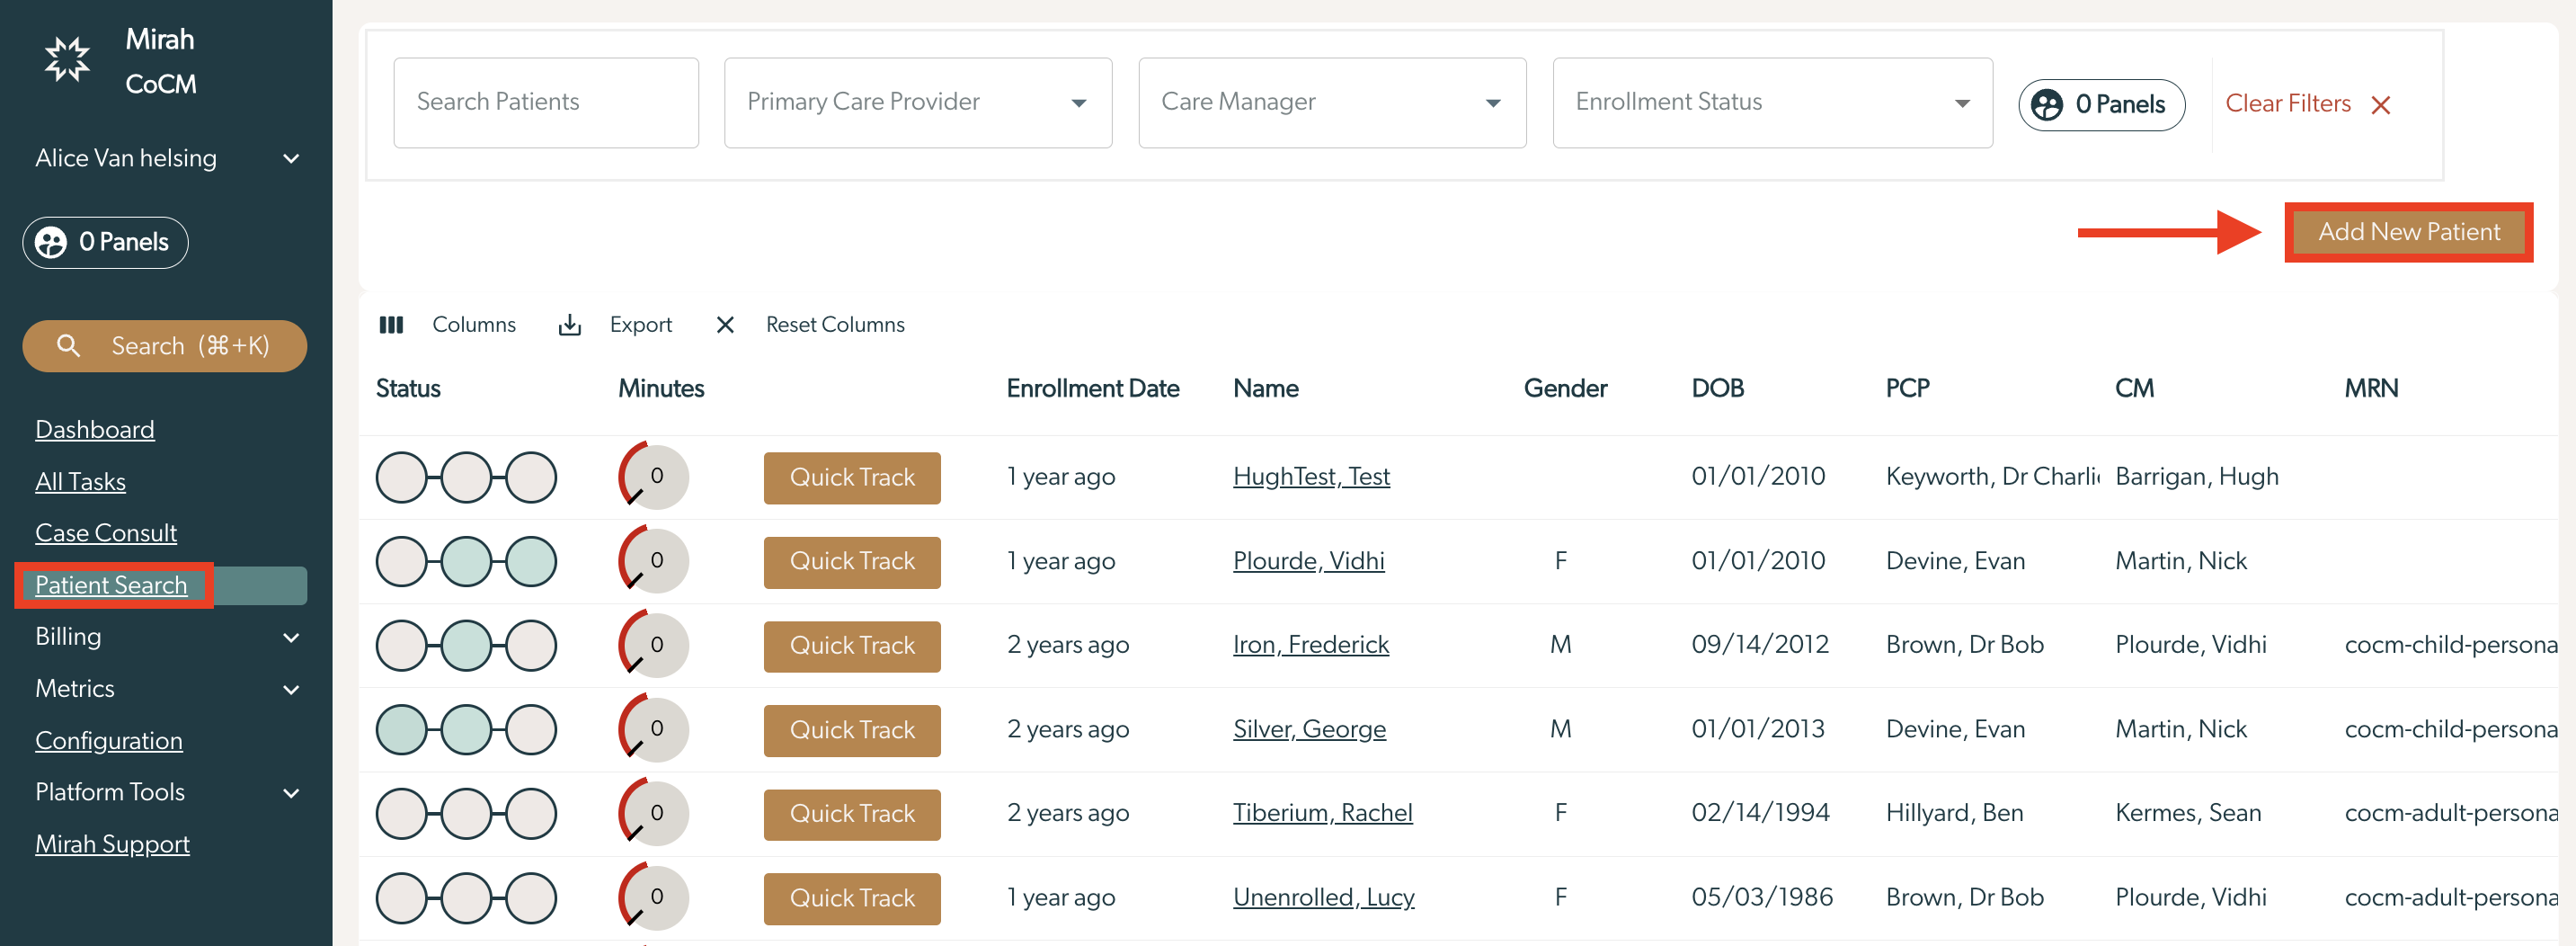The height and width of the screenshot is (946, 2576).
Task: Click the Export download icon
Action: (569, 325)
